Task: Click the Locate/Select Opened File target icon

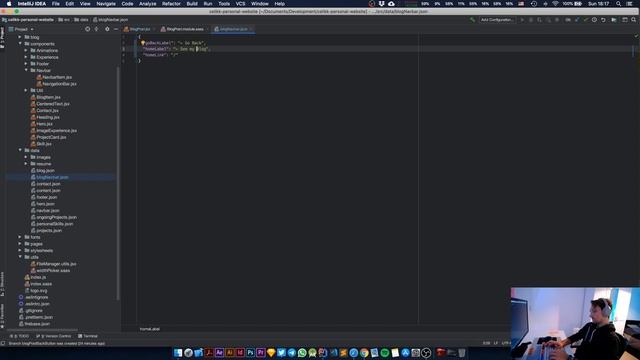Action: pyautogui.click(x=87, y=29)
